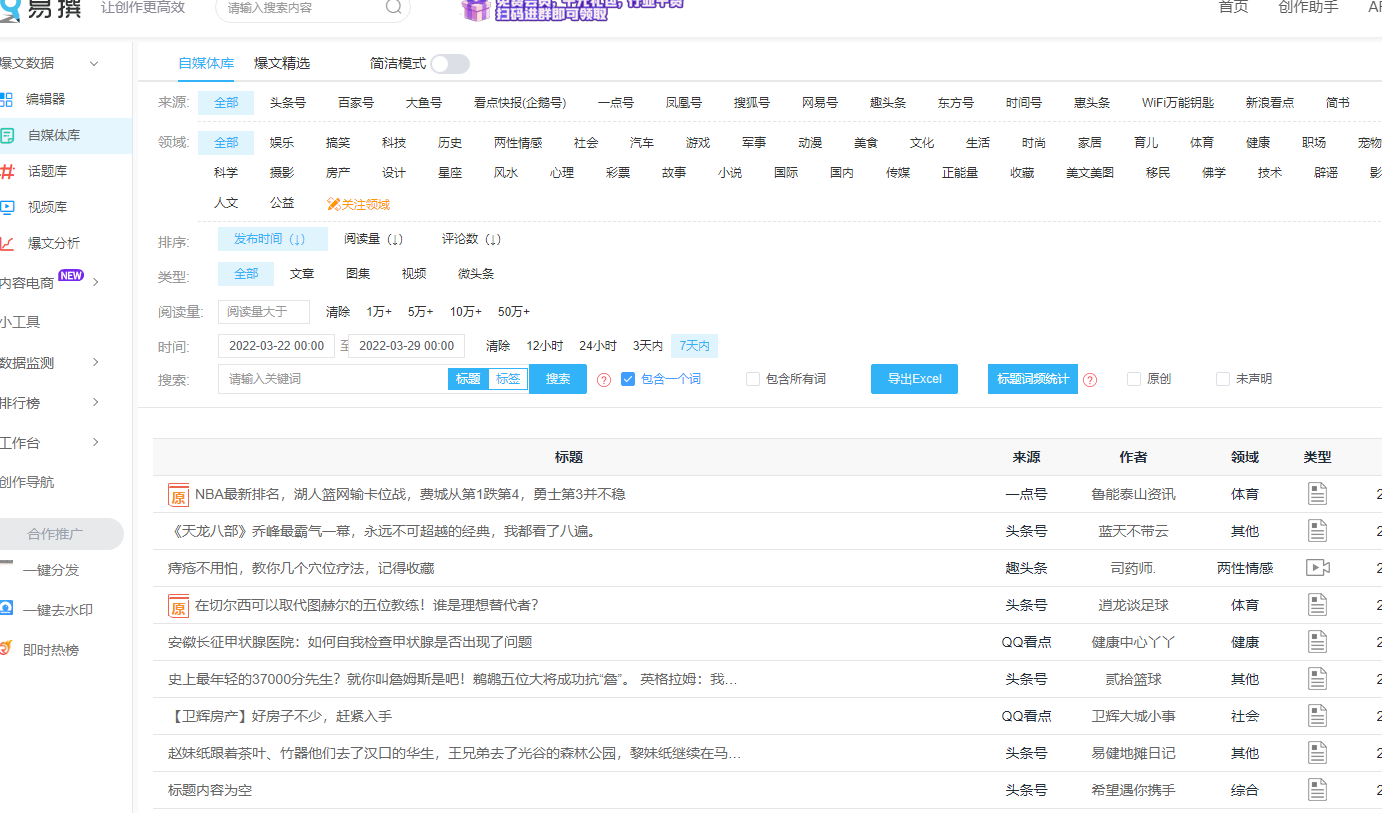The width and height of the screenshot is (1382, 813).
Task: Toggle the 简洁模式 switch
Action: click(449, 64)
